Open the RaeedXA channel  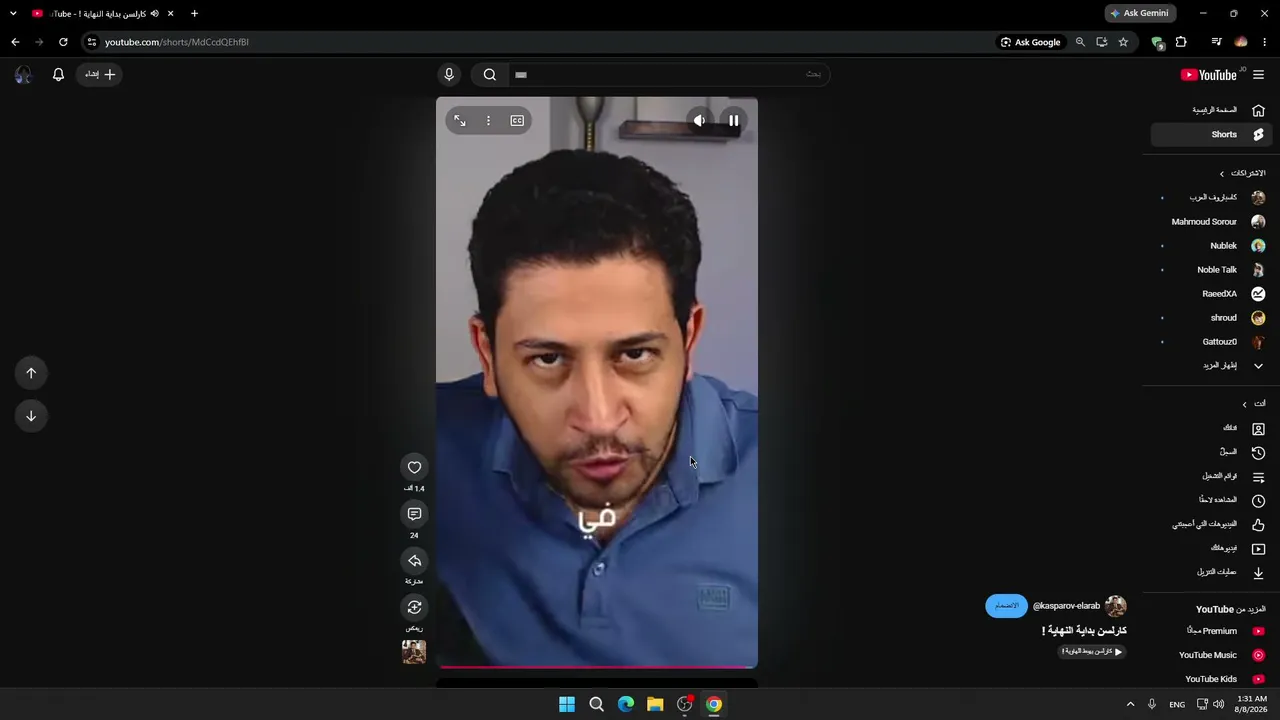[x=1211, y=294]
